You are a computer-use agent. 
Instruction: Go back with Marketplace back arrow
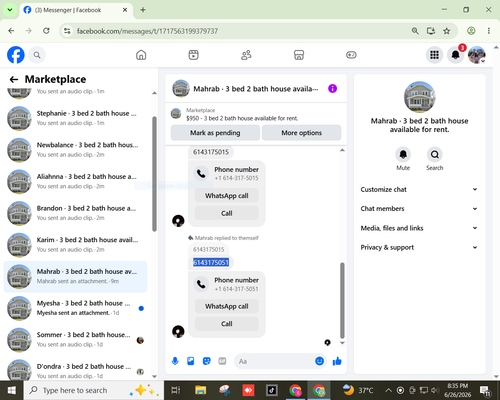pos(14,79)
